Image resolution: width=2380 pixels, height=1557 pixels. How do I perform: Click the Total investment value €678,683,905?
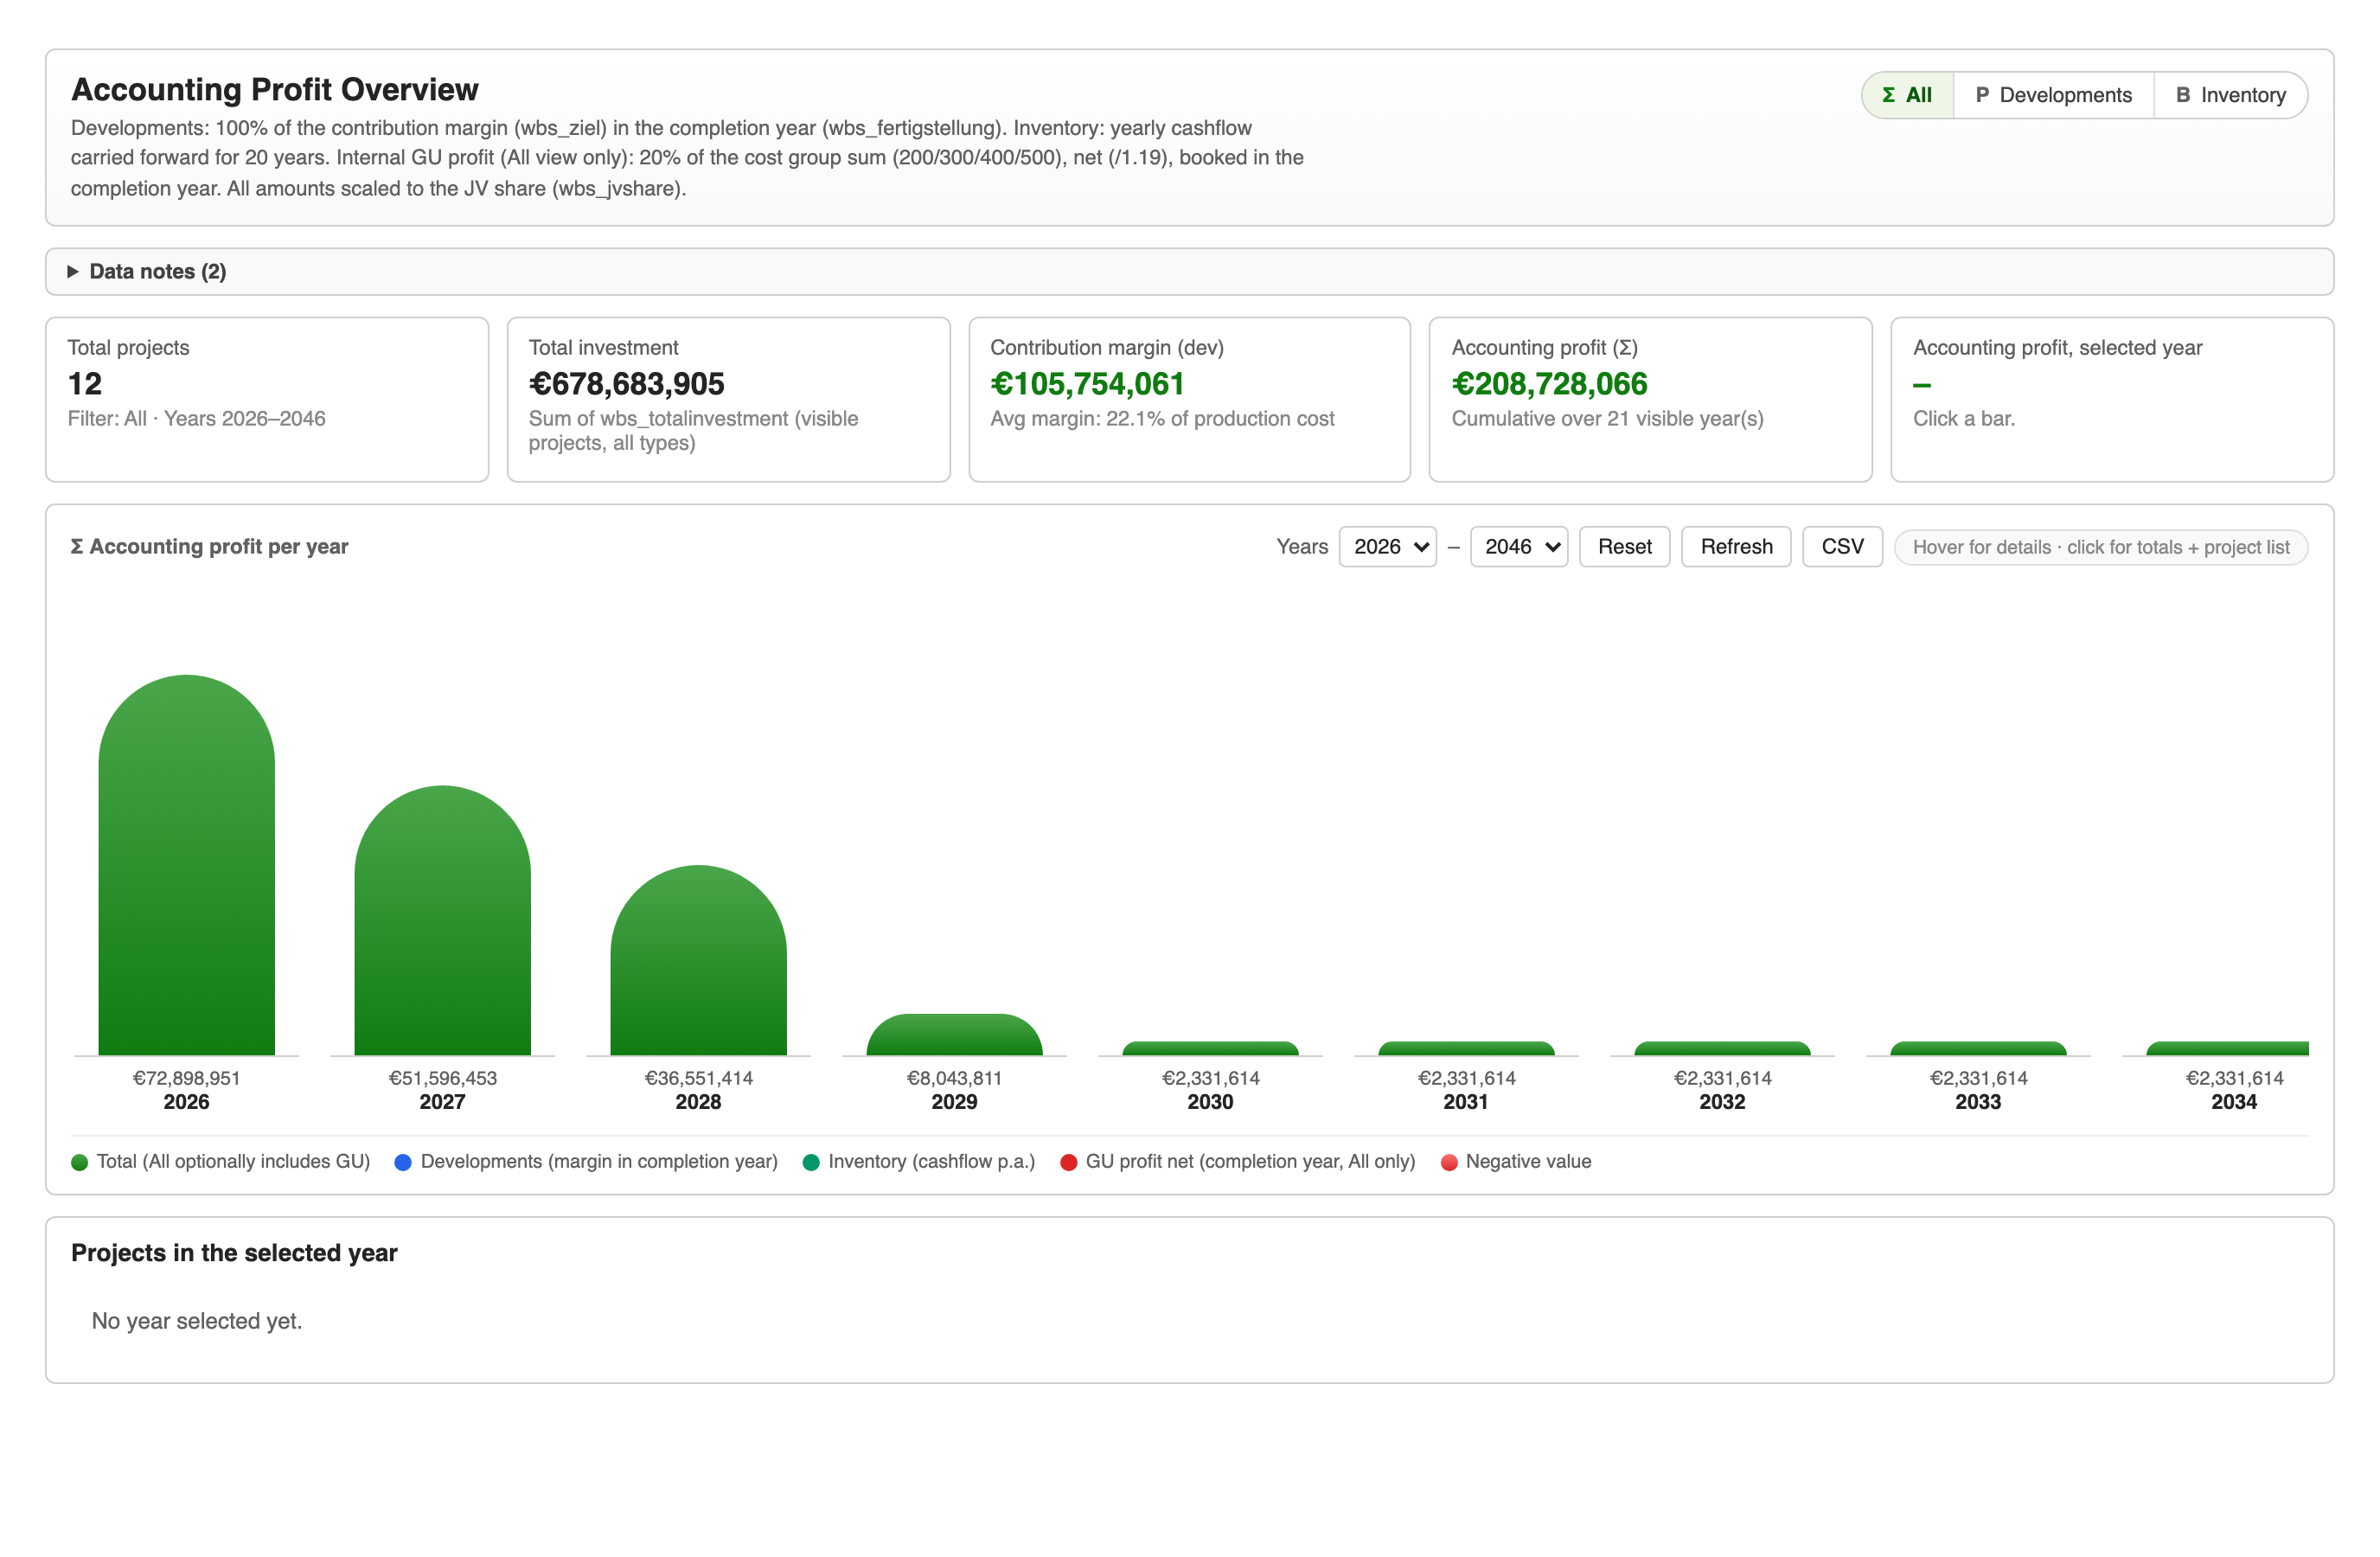[x=627, y=384]
